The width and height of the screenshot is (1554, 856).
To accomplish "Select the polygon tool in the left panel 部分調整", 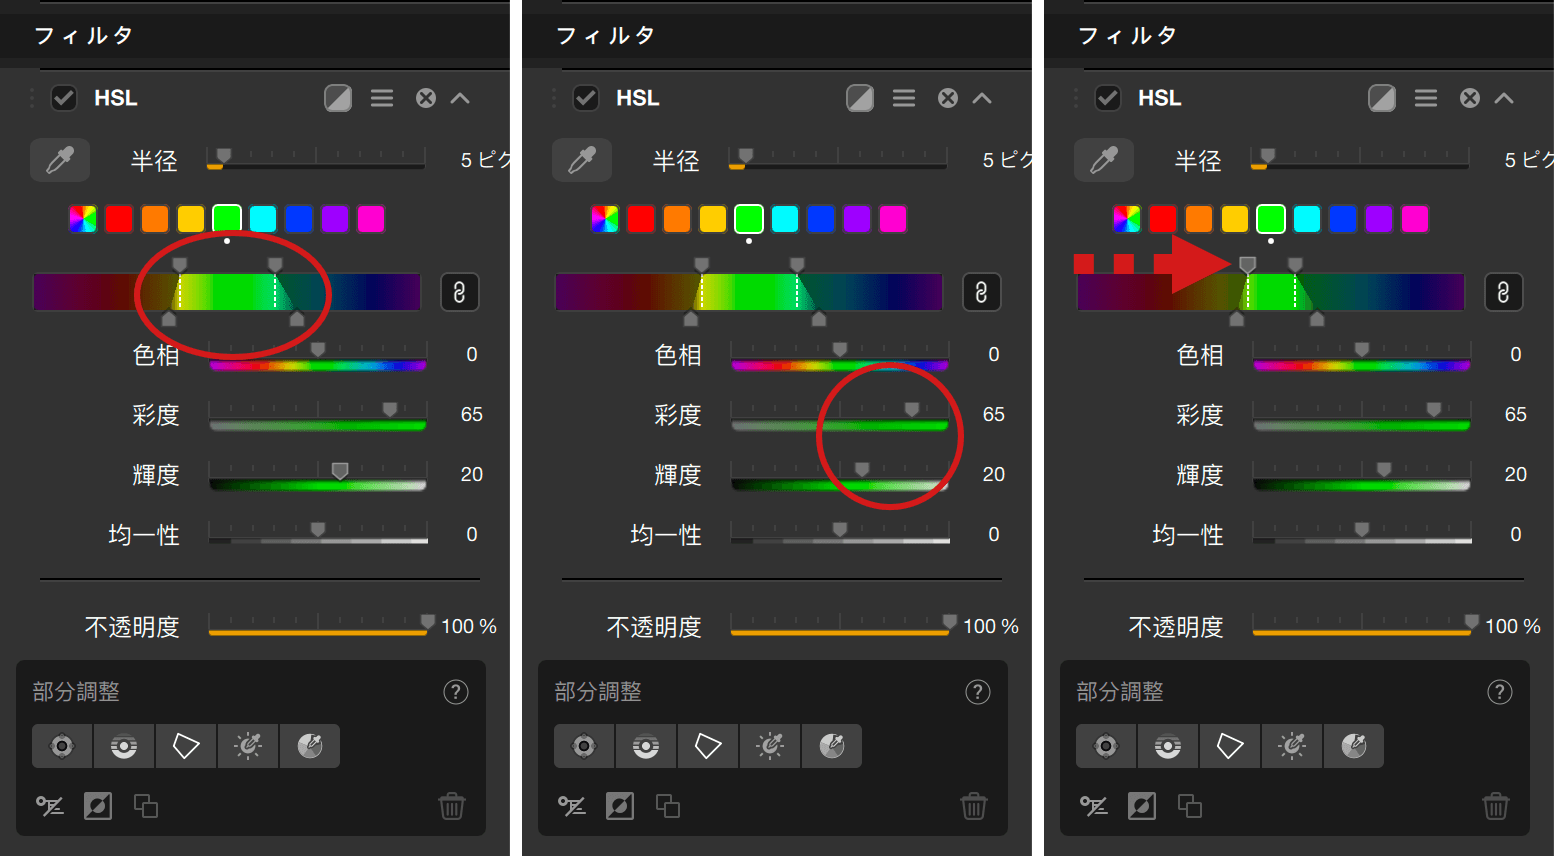I will point(186,746).
